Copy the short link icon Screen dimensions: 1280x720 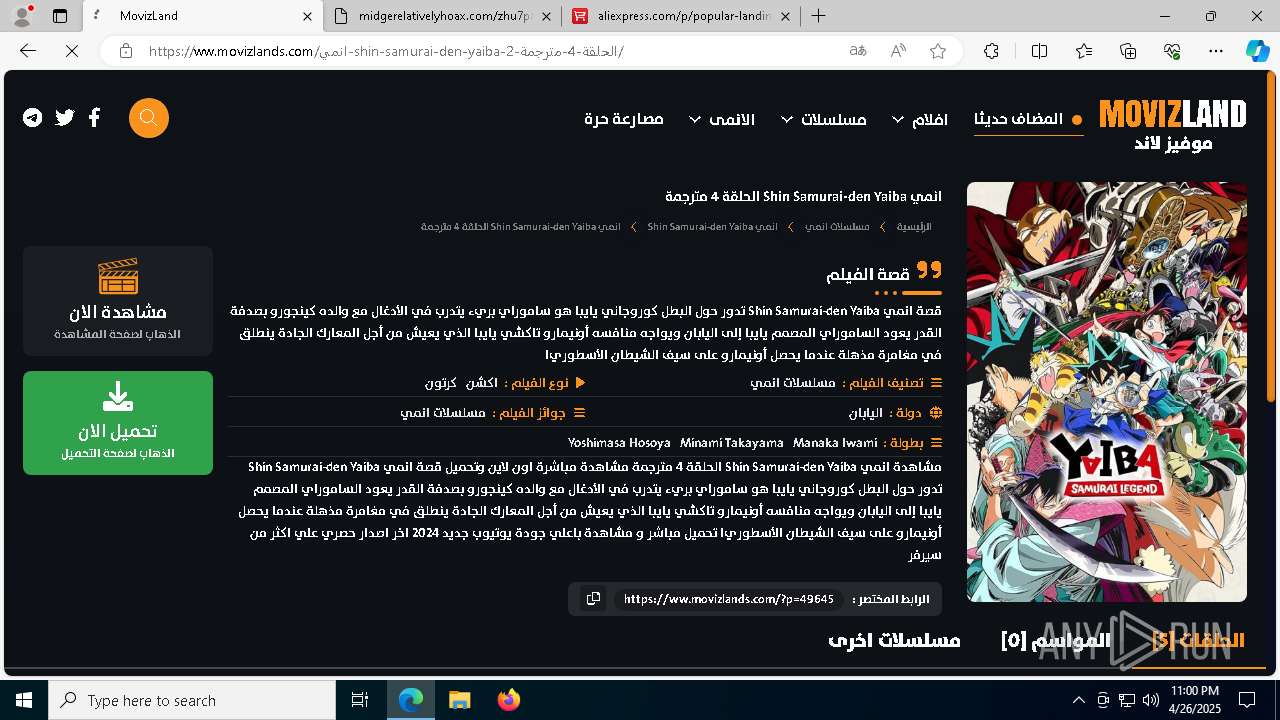[x=593, y=599]
